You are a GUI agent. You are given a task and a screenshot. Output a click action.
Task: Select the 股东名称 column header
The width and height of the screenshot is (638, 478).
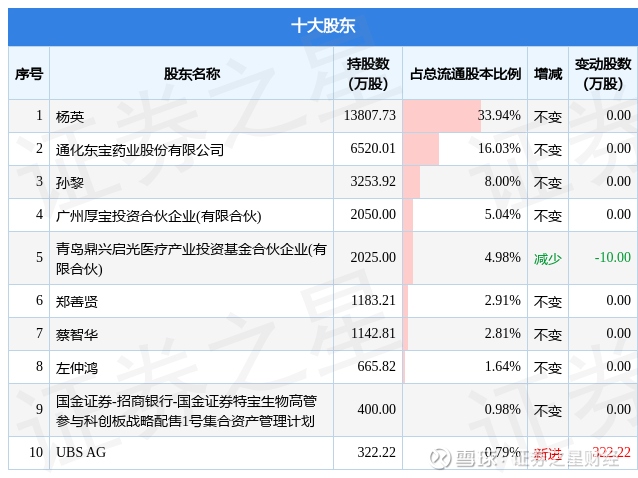[x=192, y=74]
